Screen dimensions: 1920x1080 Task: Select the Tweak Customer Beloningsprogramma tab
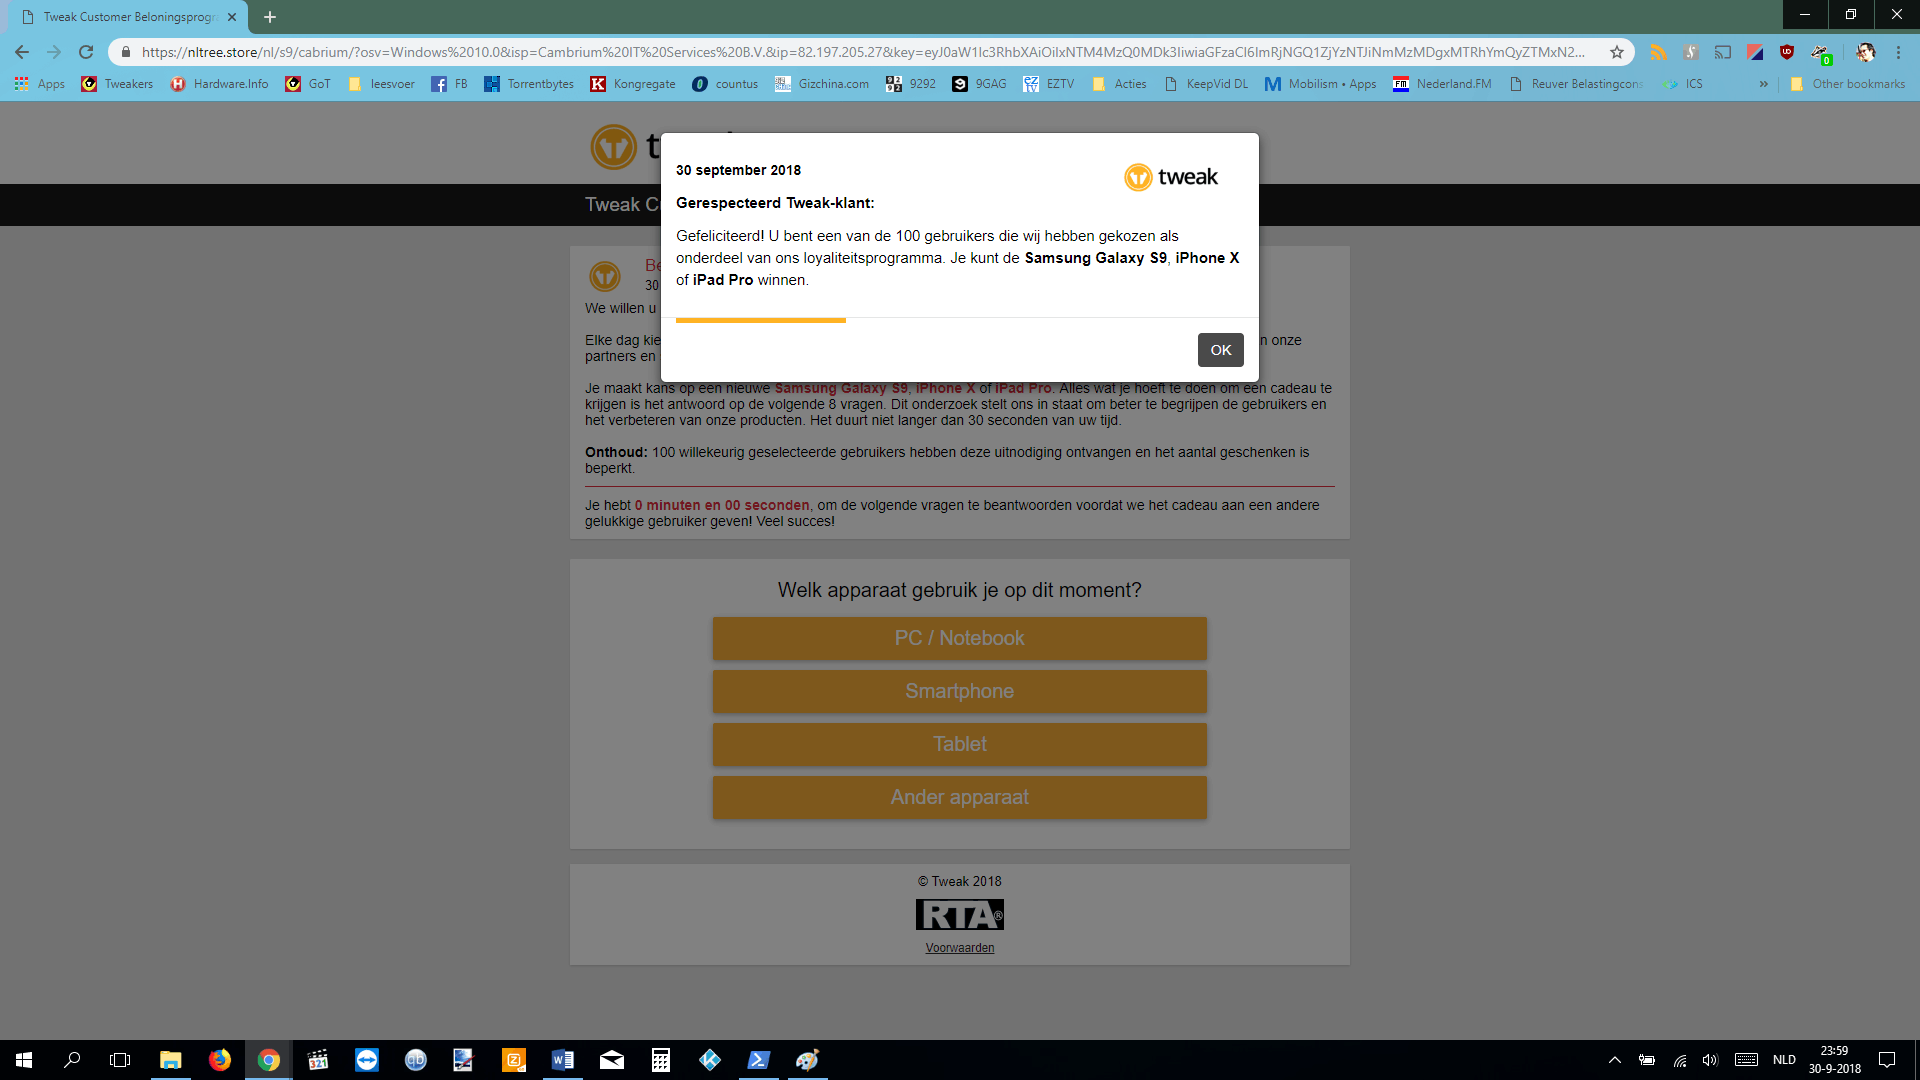[x=128, y=17]
